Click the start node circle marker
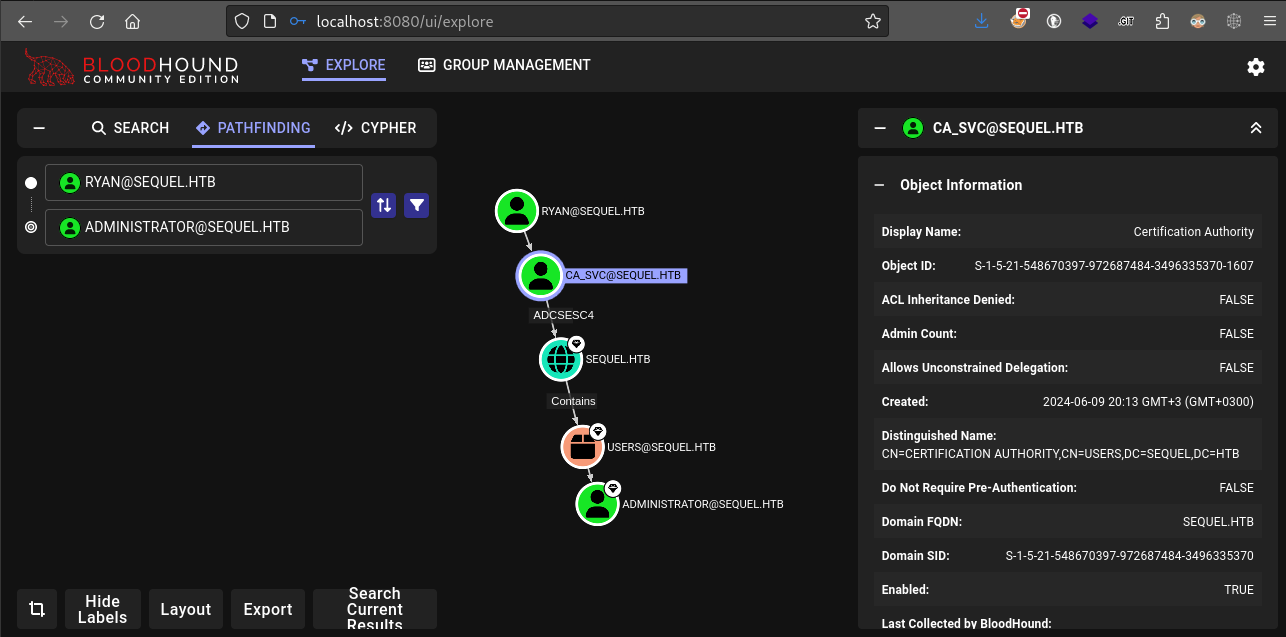Screen dimensions: 1286x637 point(31,182)
